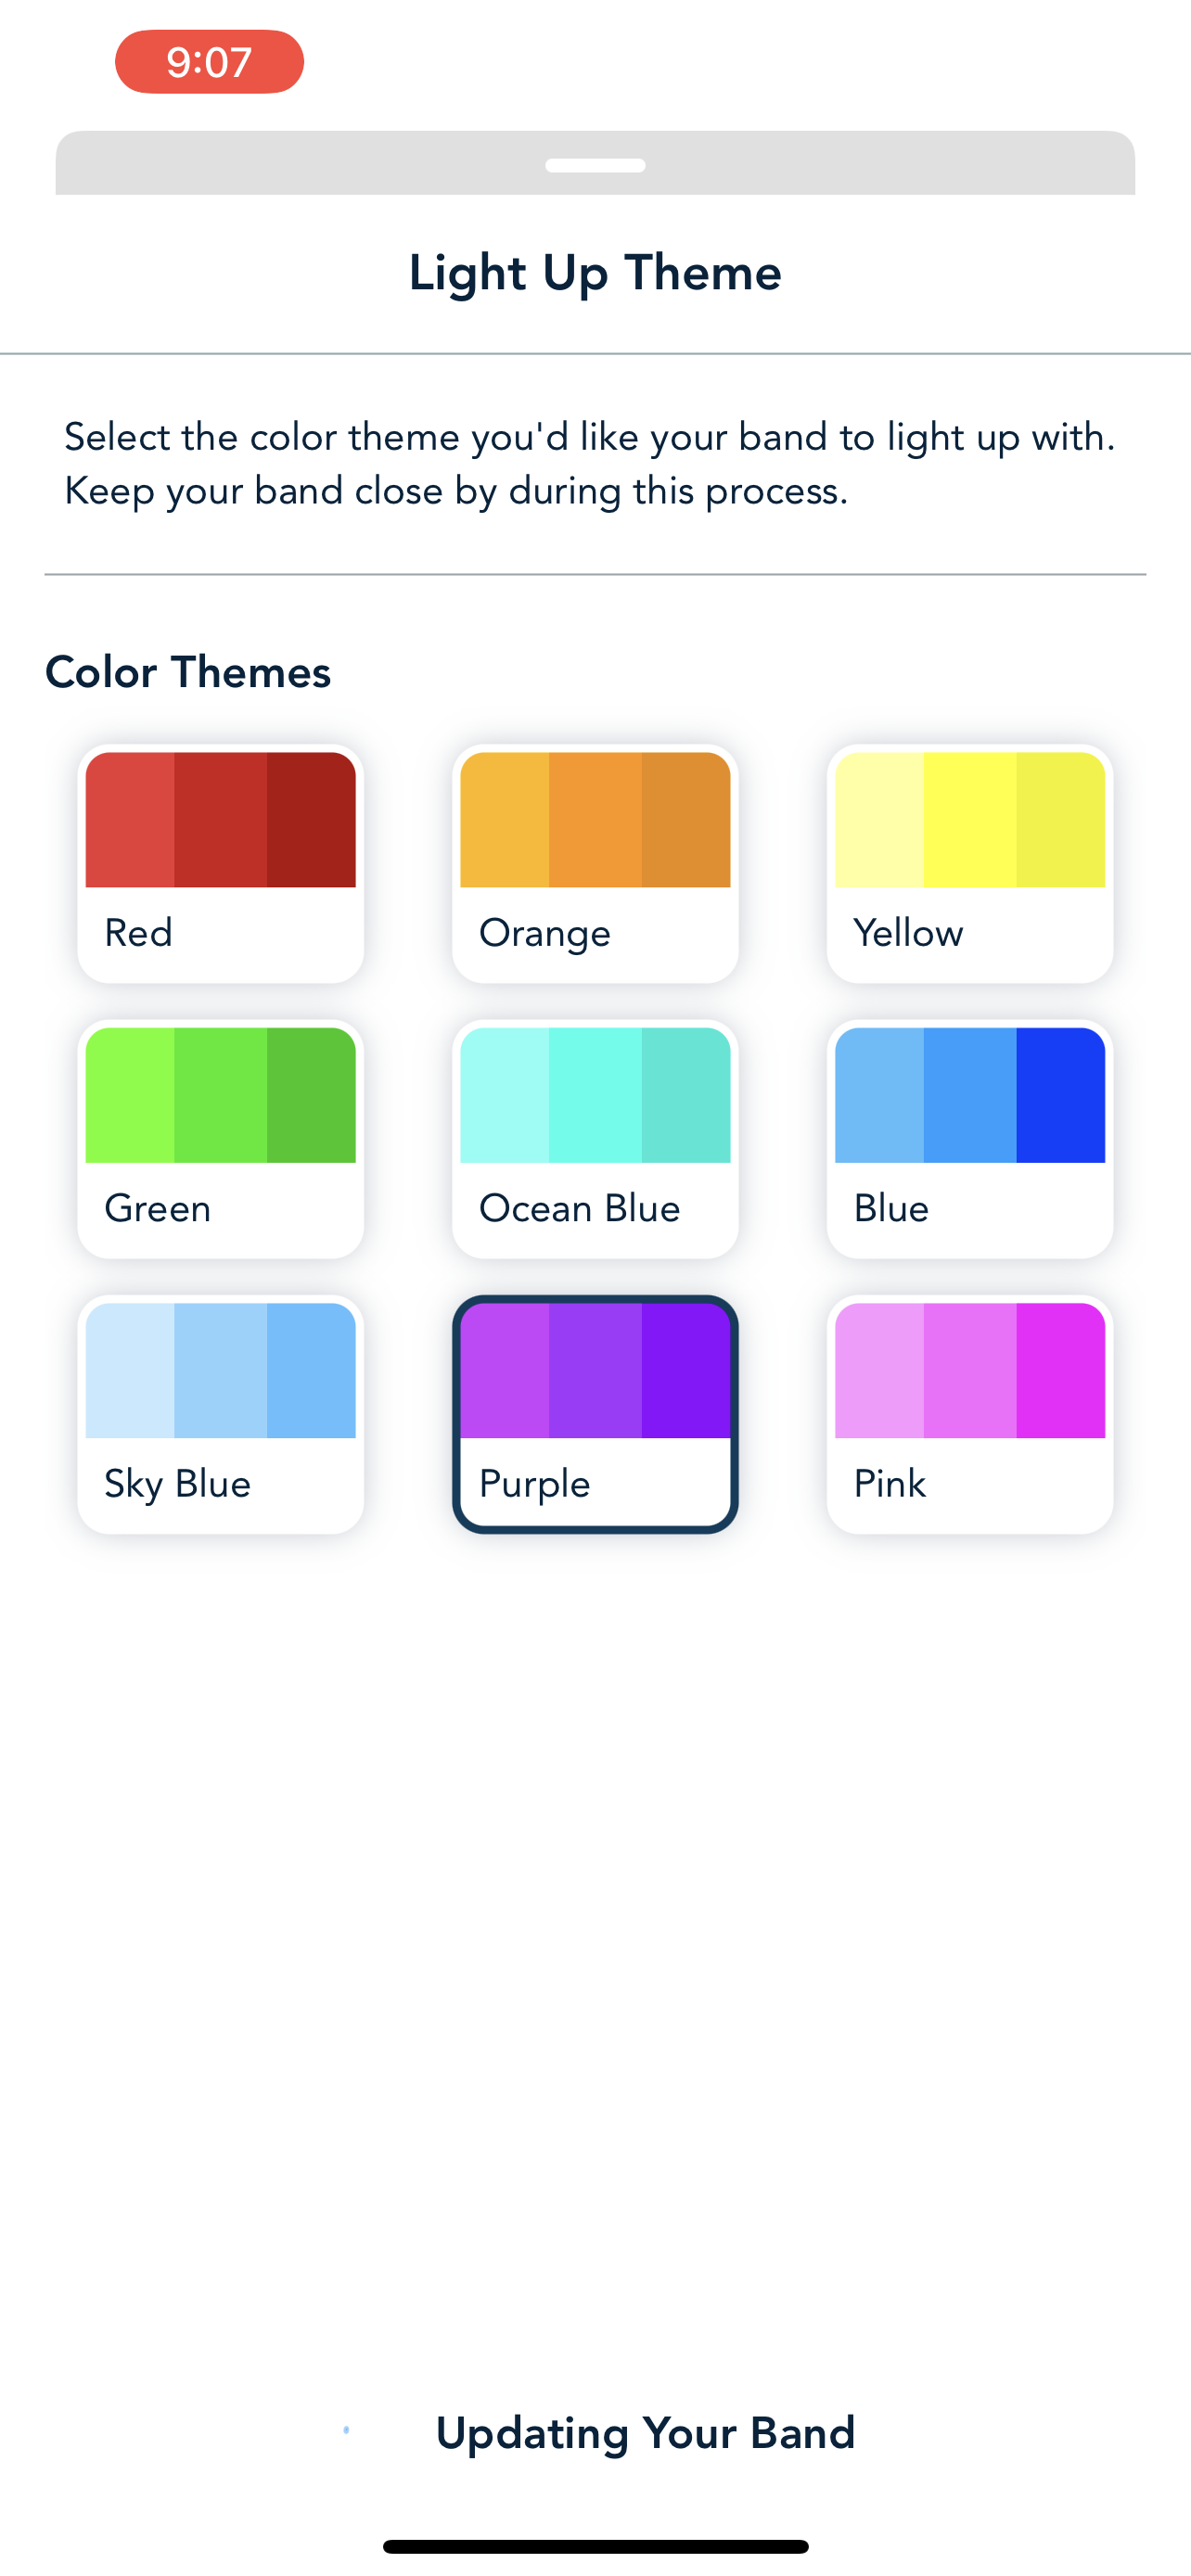Select the Pink color theme
The width and height of the screenshot is (1191, 2576).
(x=969, y=1413)
